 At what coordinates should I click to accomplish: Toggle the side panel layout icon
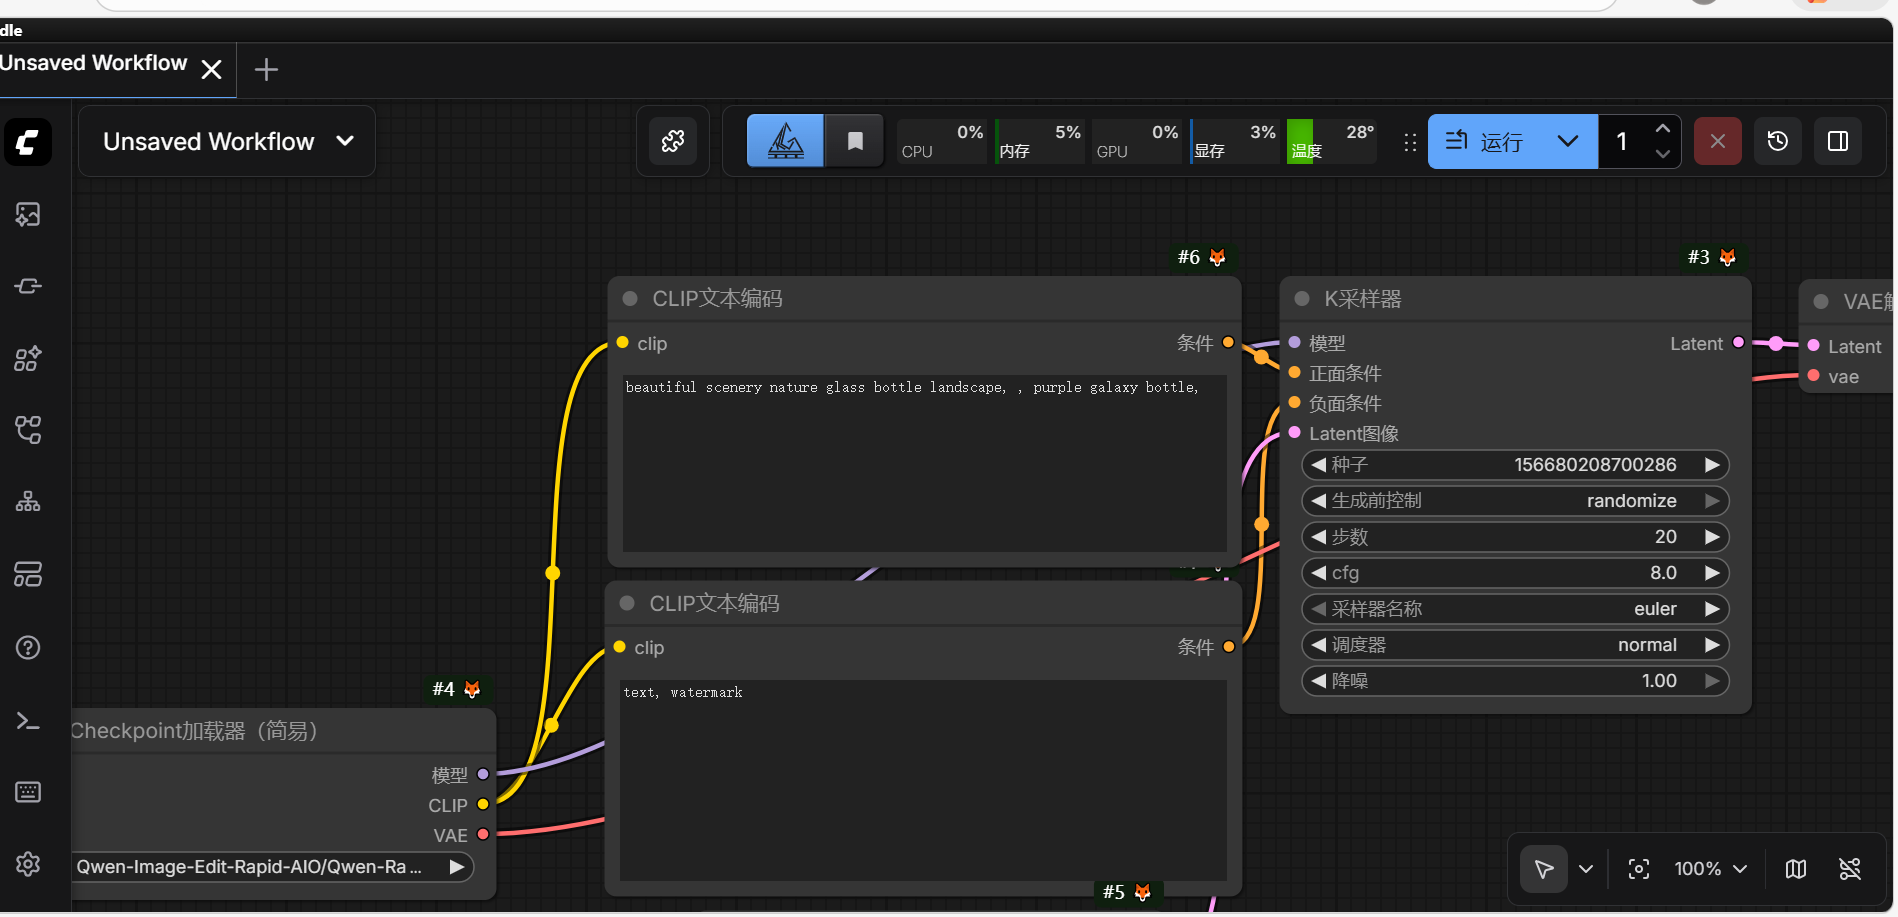pos(1837,141)
